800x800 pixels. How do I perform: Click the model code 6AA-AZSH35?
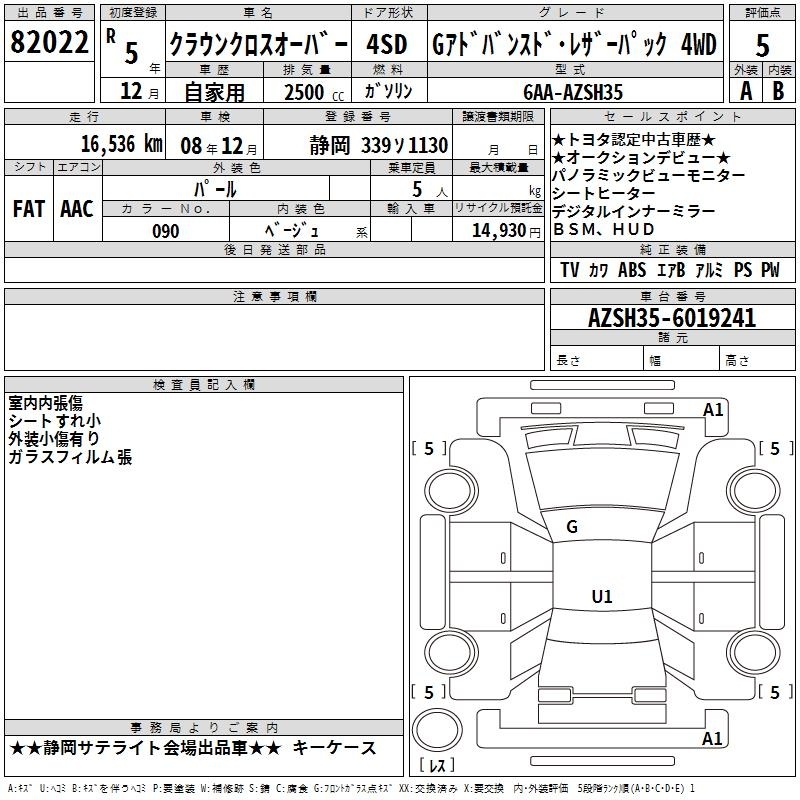[573, 92]
